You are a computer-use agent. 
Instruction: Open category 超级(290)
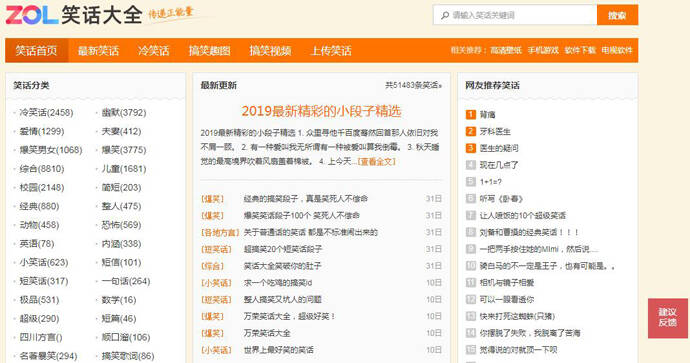[x=39, y=319]
